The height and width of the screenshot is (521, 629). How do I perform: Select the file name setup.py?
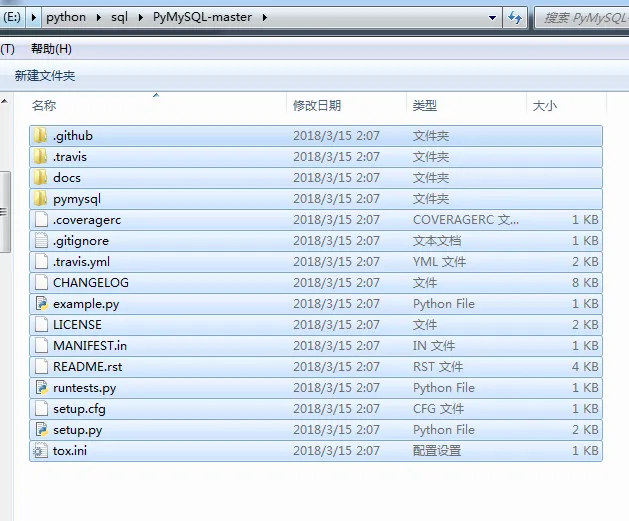coord(78,430)
